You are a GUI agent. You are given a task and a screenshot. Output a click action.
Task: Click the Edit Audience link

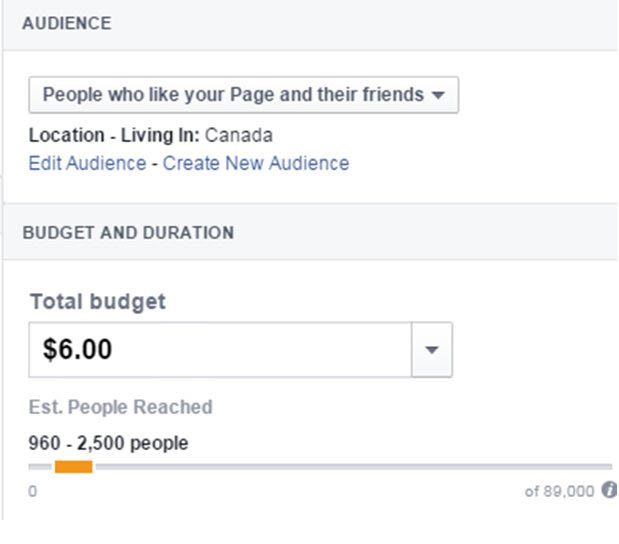coord(87,163)
